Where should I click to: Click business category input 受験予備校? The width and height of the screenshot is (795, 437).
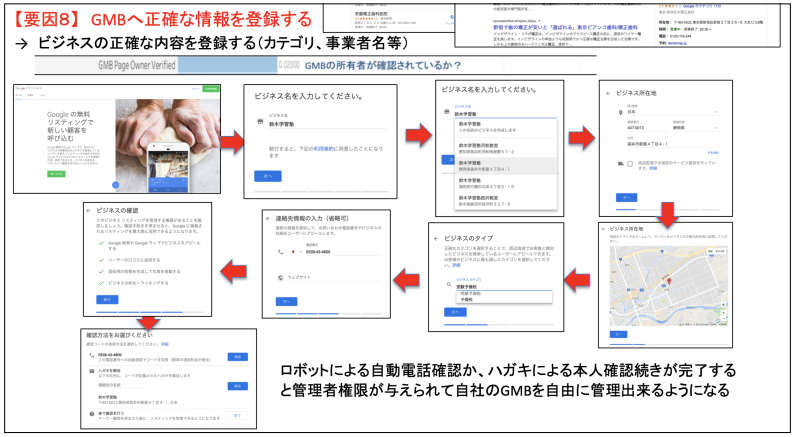coord(503,286)
